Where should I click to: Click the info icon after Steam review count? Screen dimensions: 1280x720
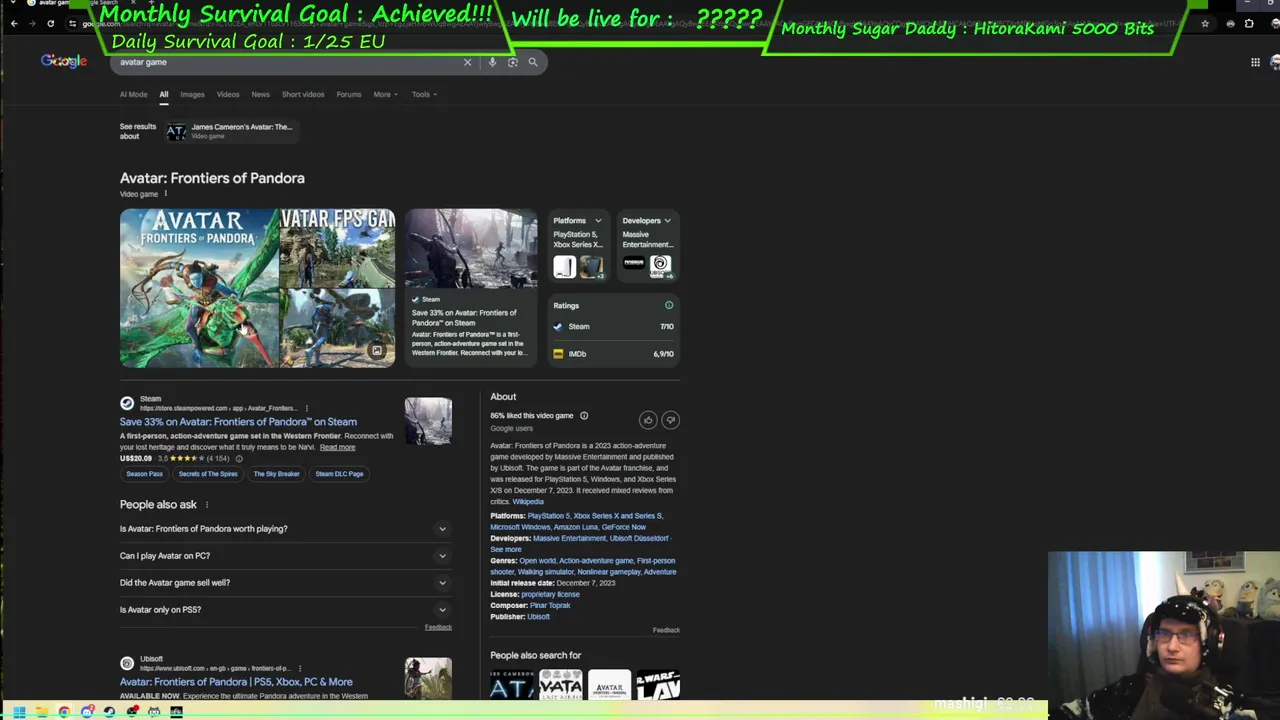[239, 458]
